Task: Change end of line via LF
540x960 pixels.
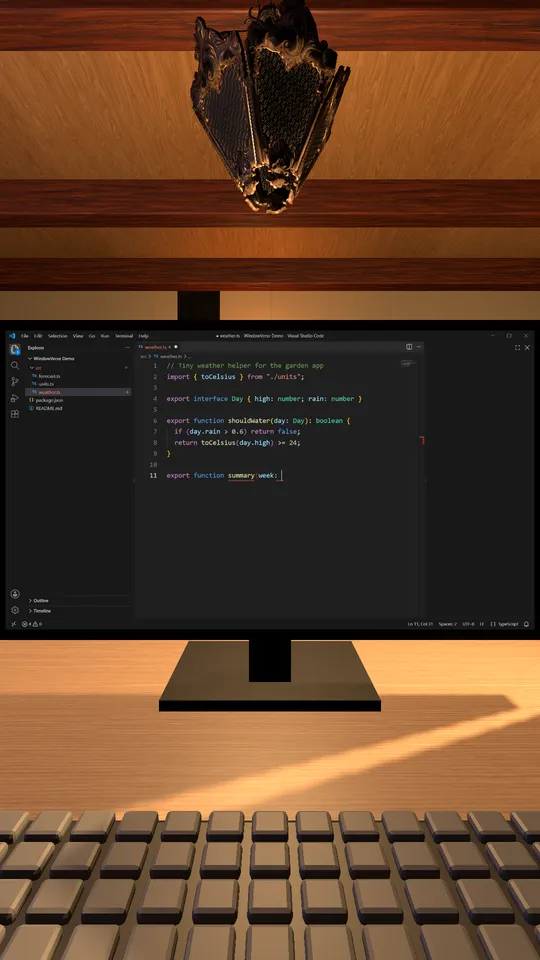Action: (x=482, y=624)
